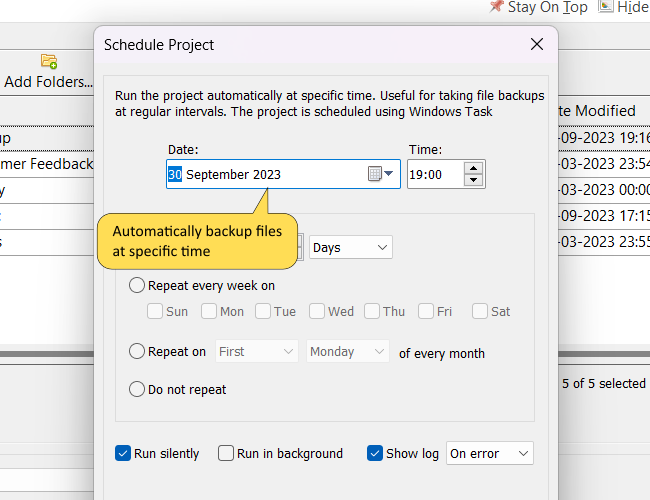Expand the On error log dropdown
Viewport: 650px width, 500px height.
pyautogui.click(x=489, y=453)
